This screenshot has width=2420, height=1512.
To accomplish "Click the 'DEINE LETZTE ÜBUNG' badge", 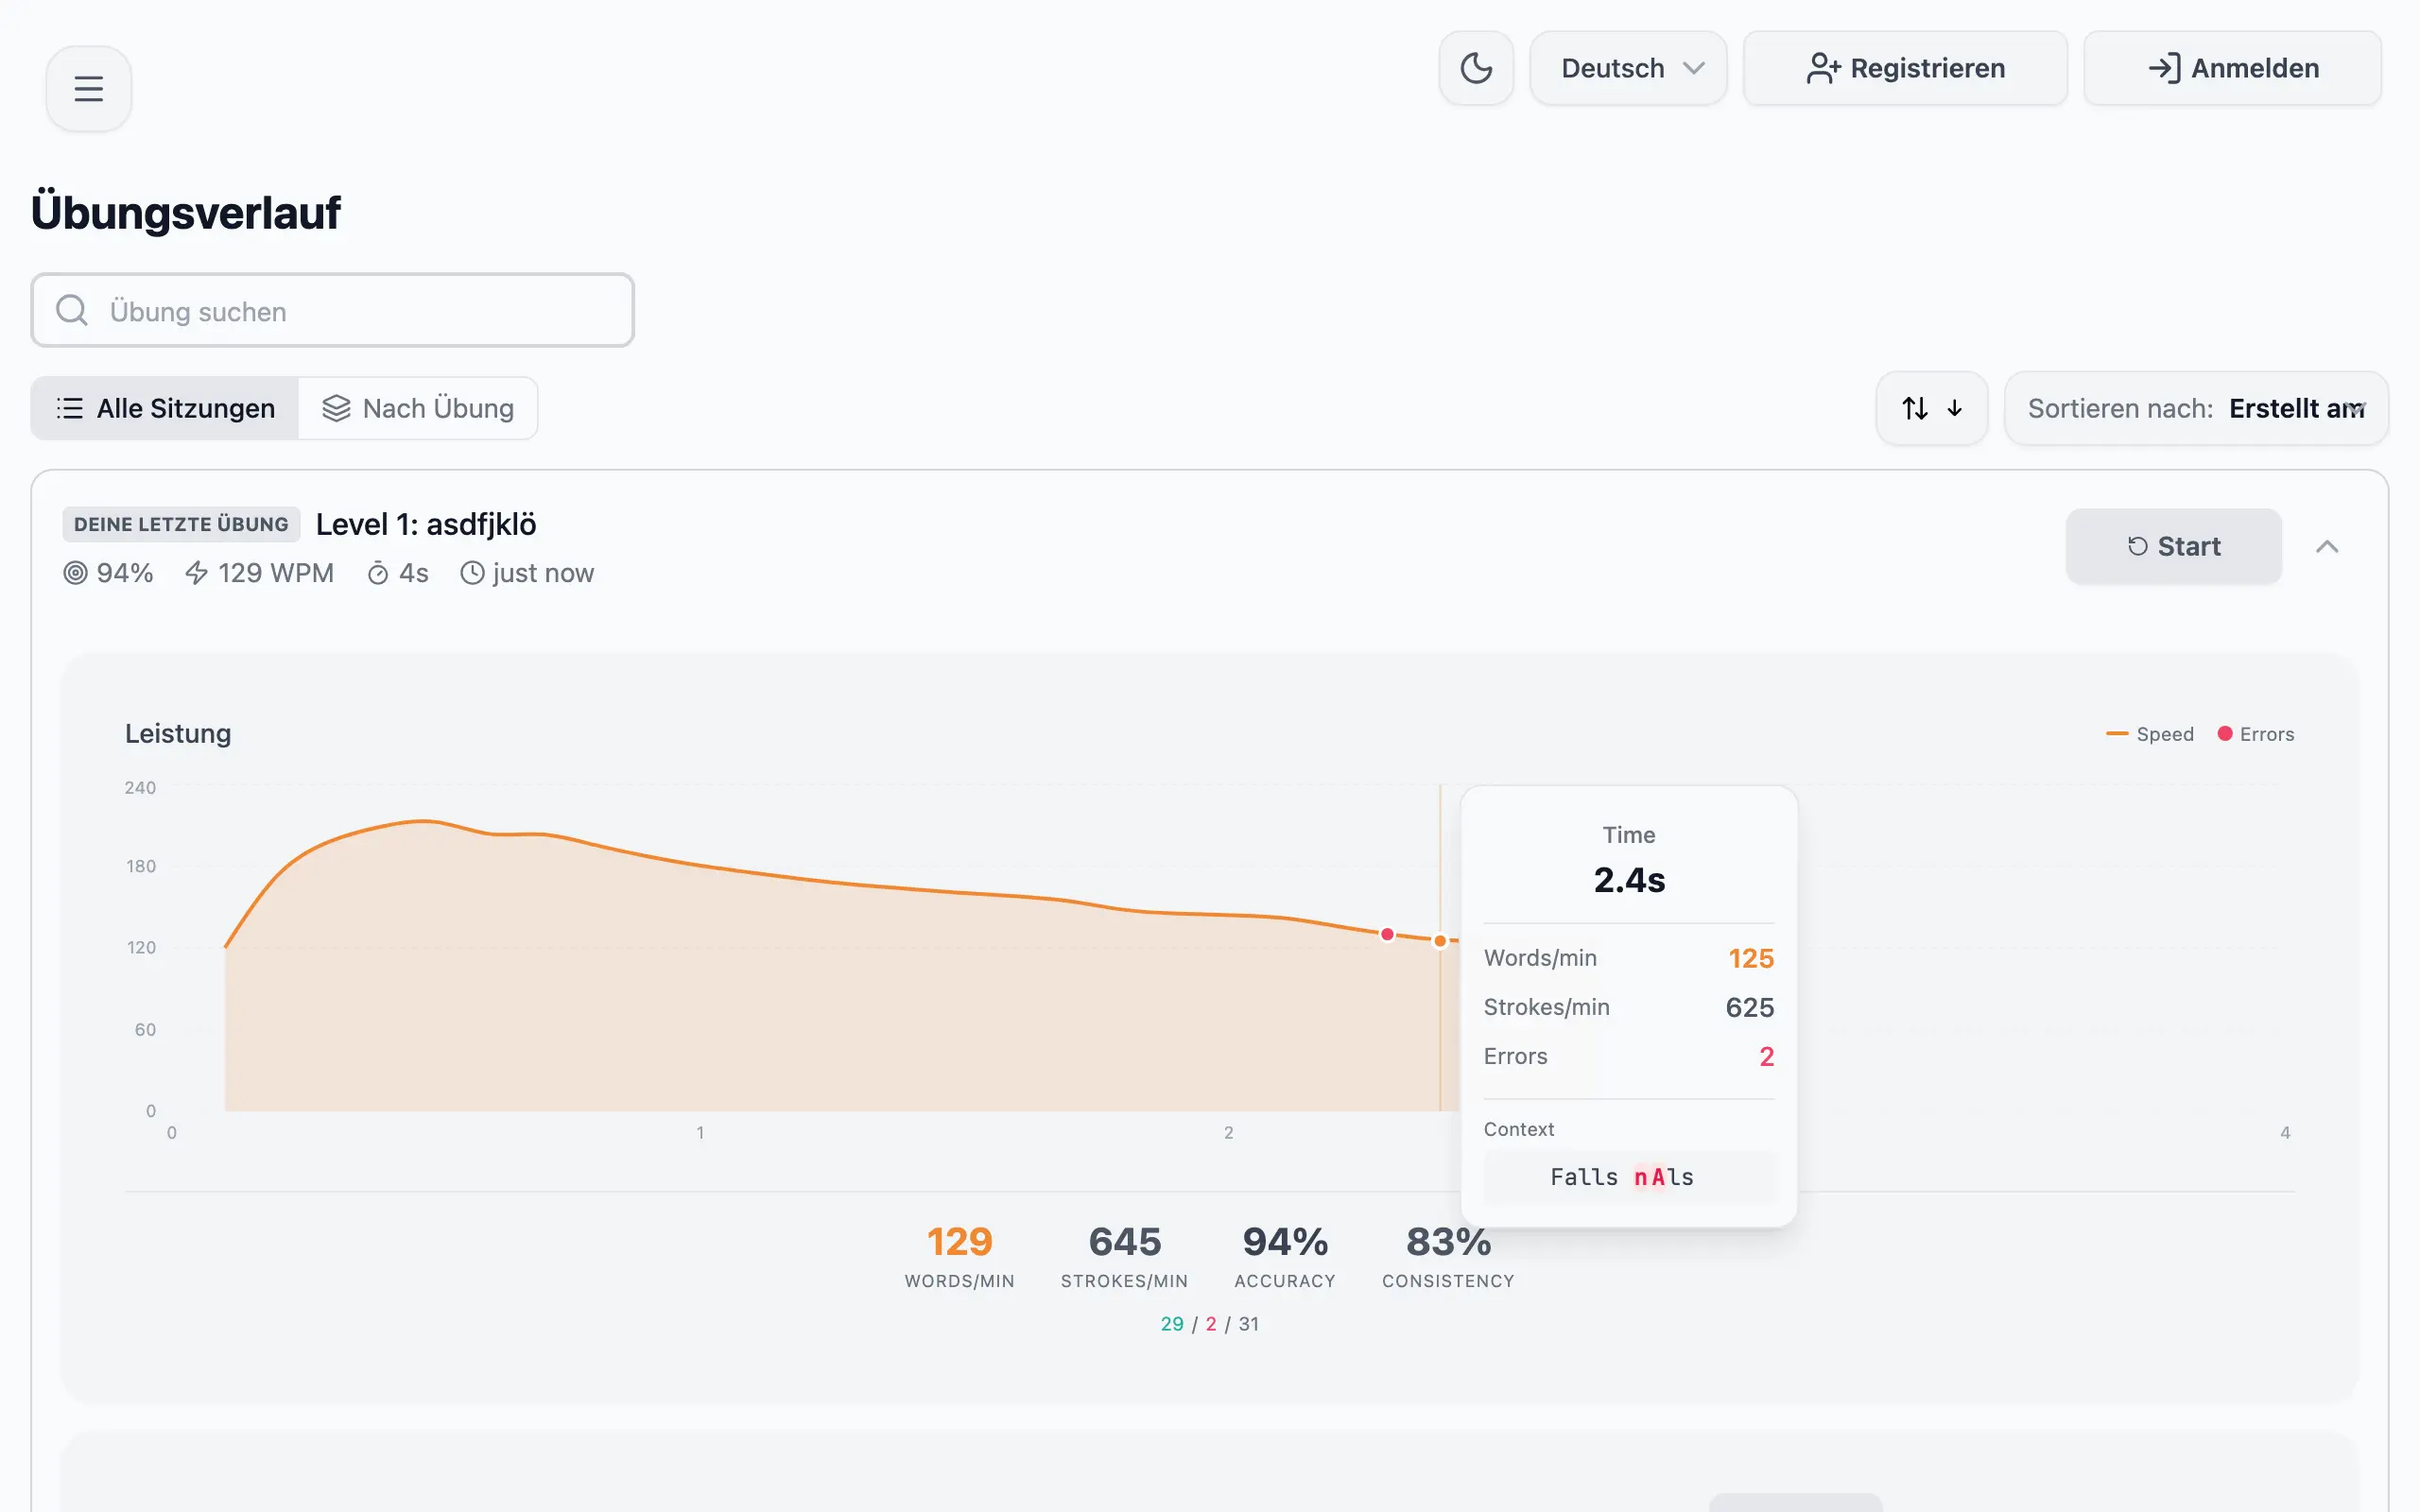I will pyautogui.click(x=180, y=523).
